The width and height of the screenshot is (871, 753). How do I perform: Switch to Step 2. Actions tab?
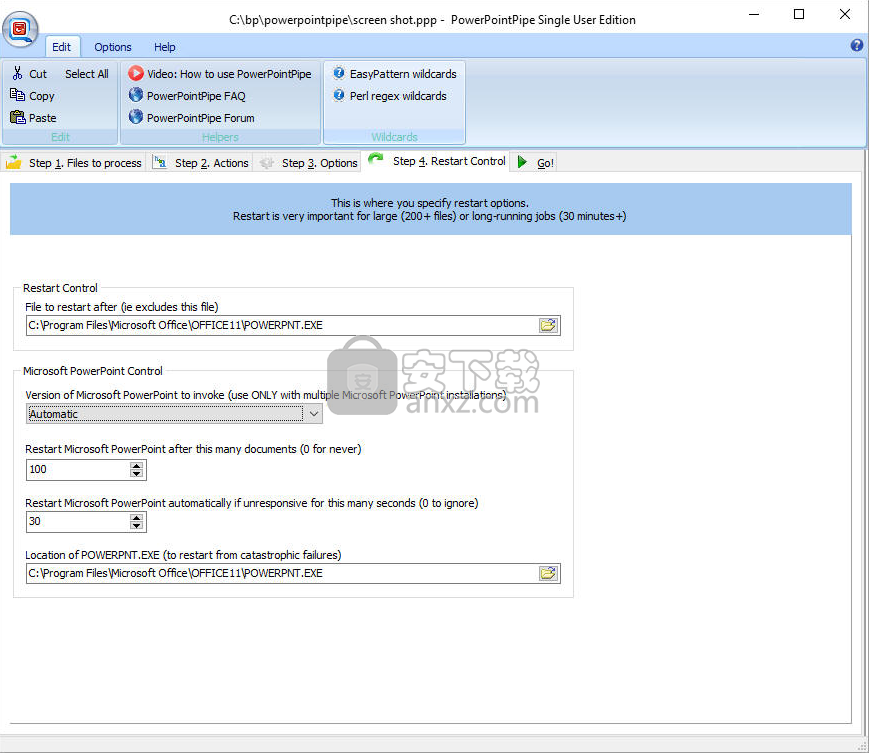(201, 163)
